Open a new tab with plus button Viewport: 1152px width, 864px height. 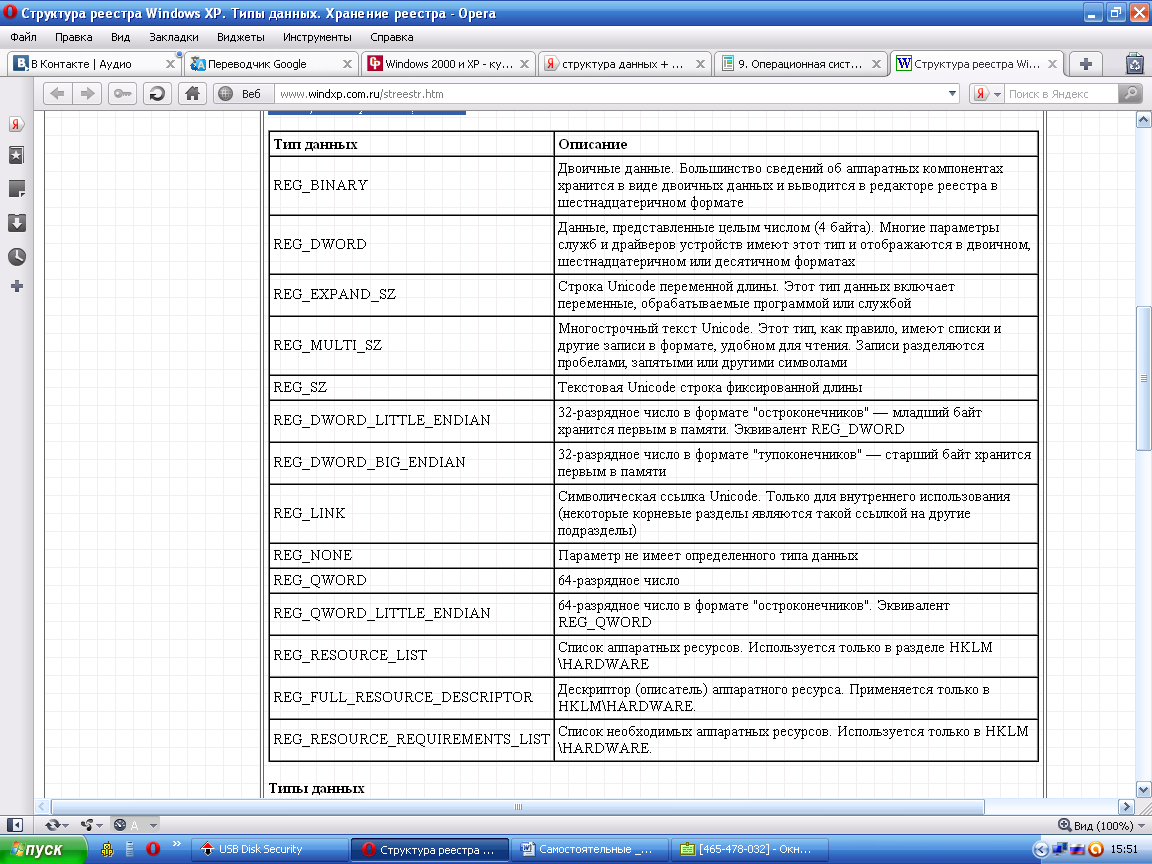pyautogui.click(x=1086, y=64)
